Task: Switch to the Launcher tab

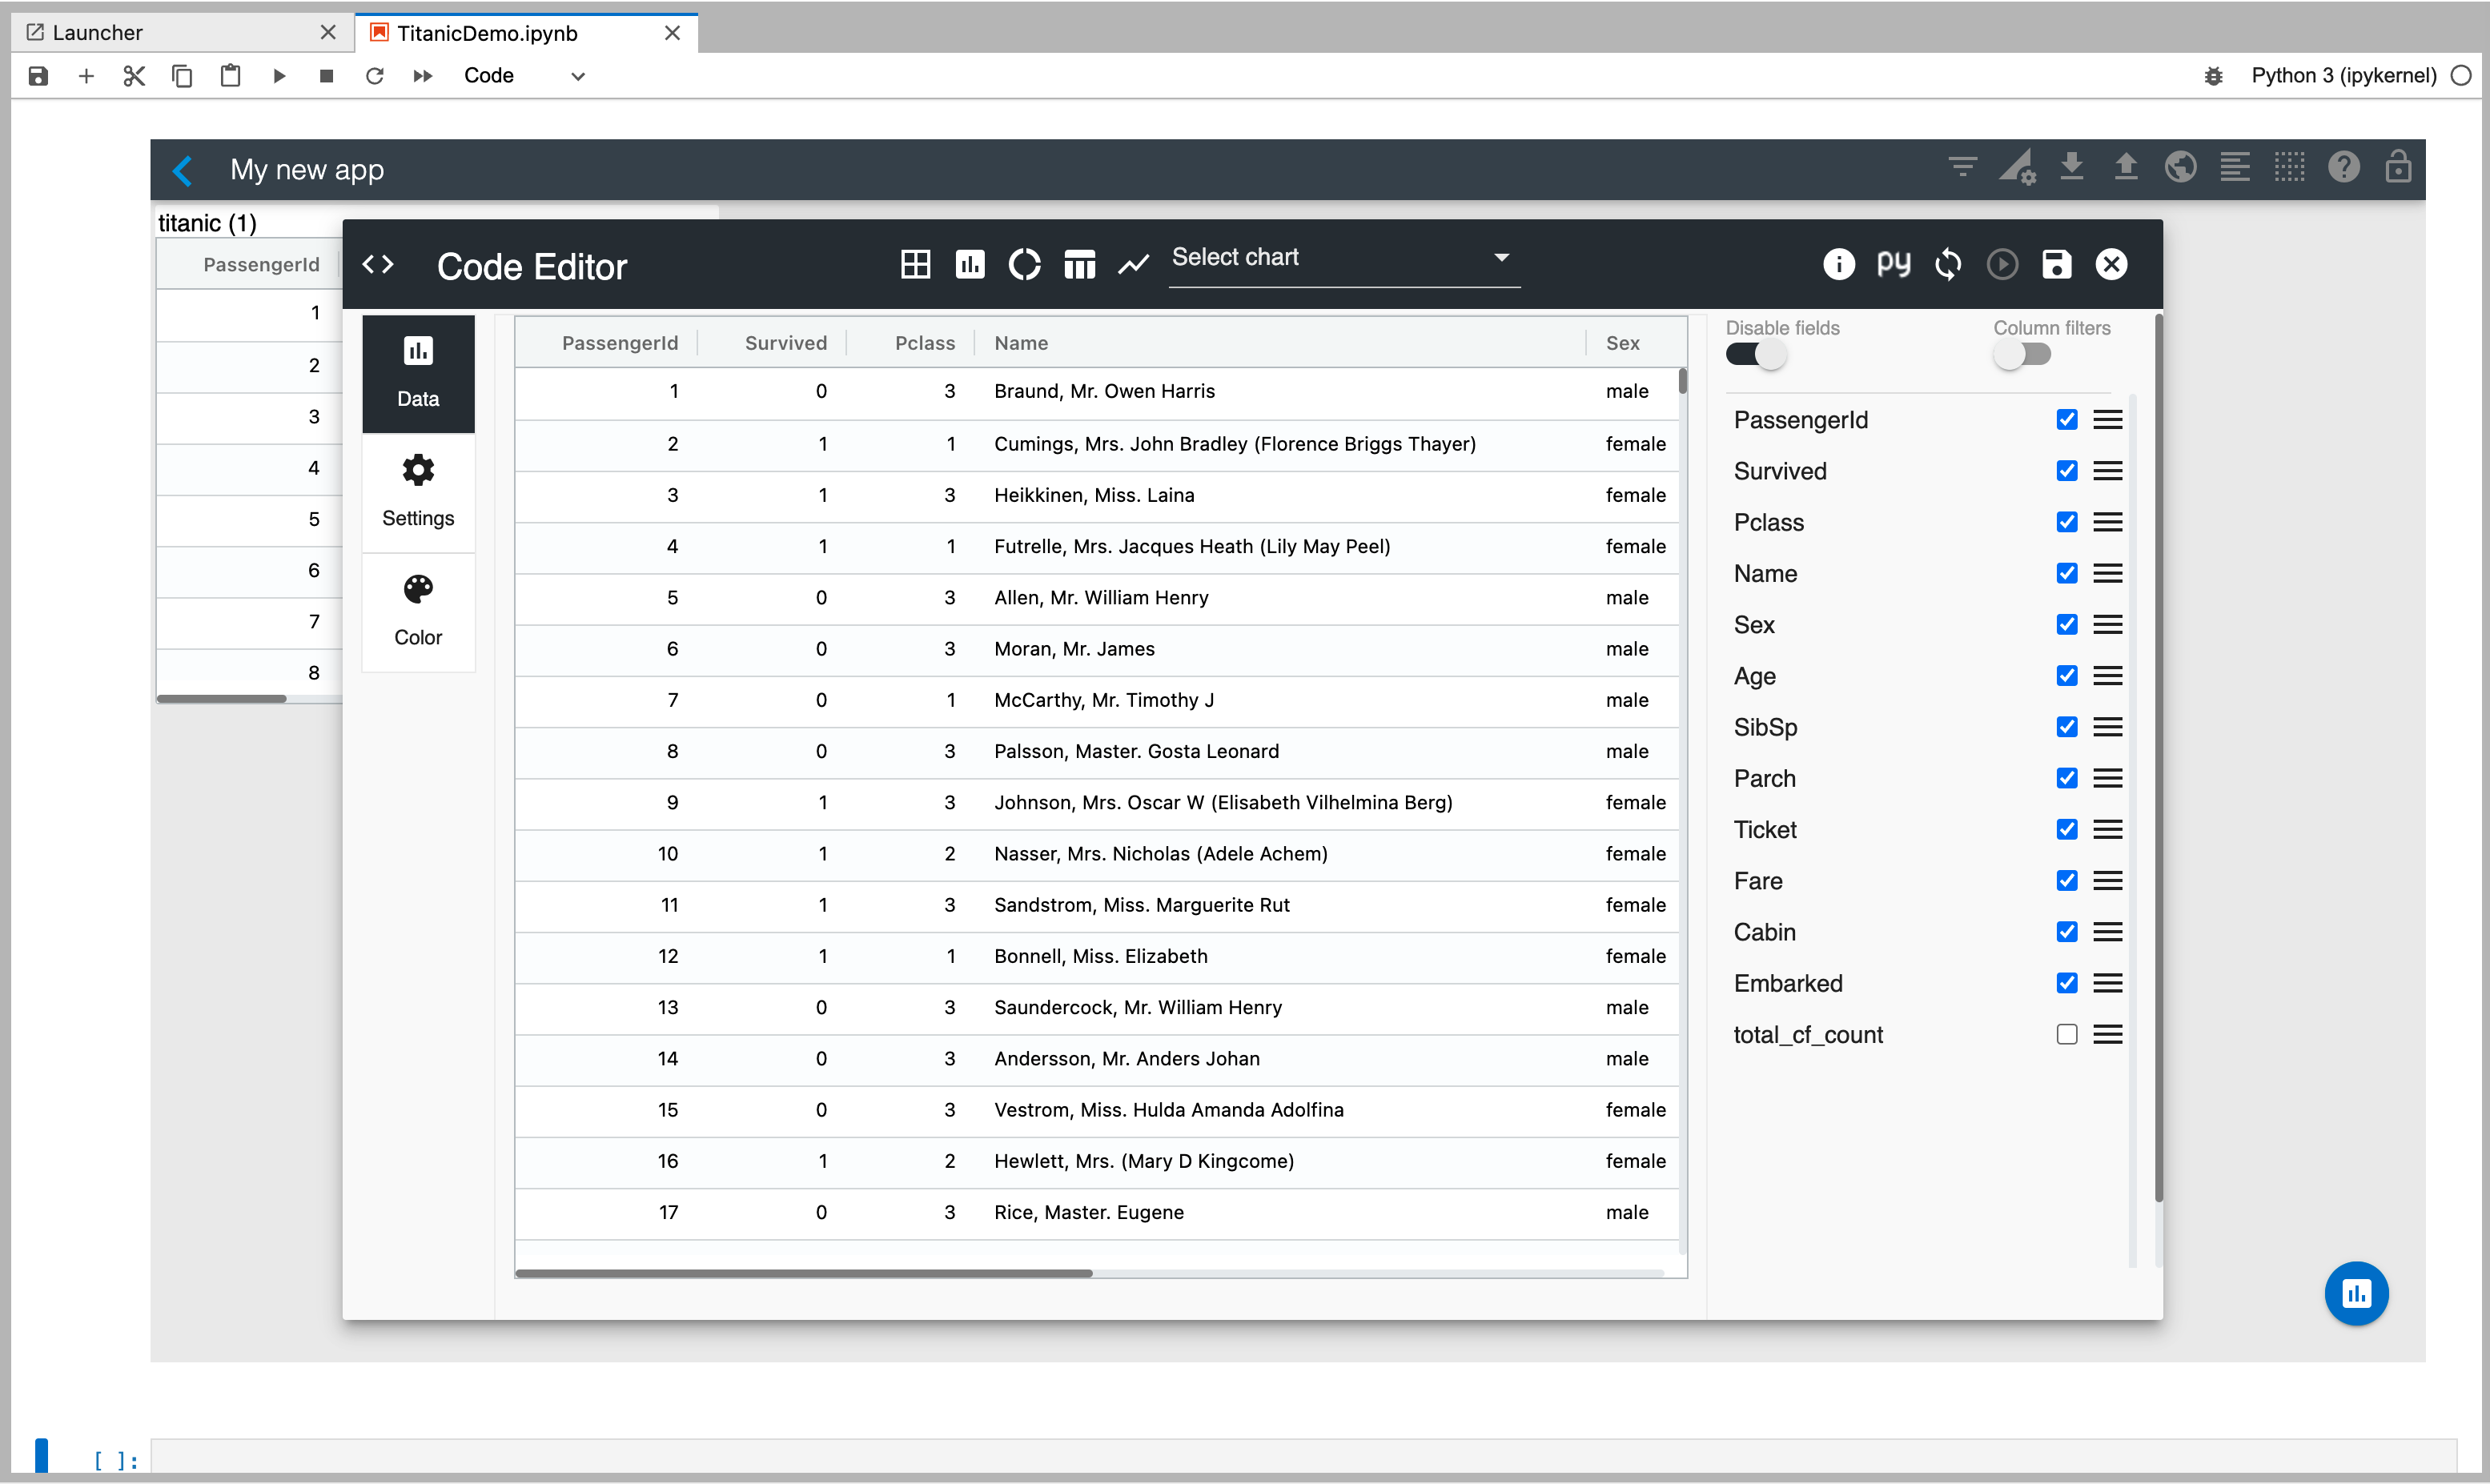Action: [x=98, y=32]
